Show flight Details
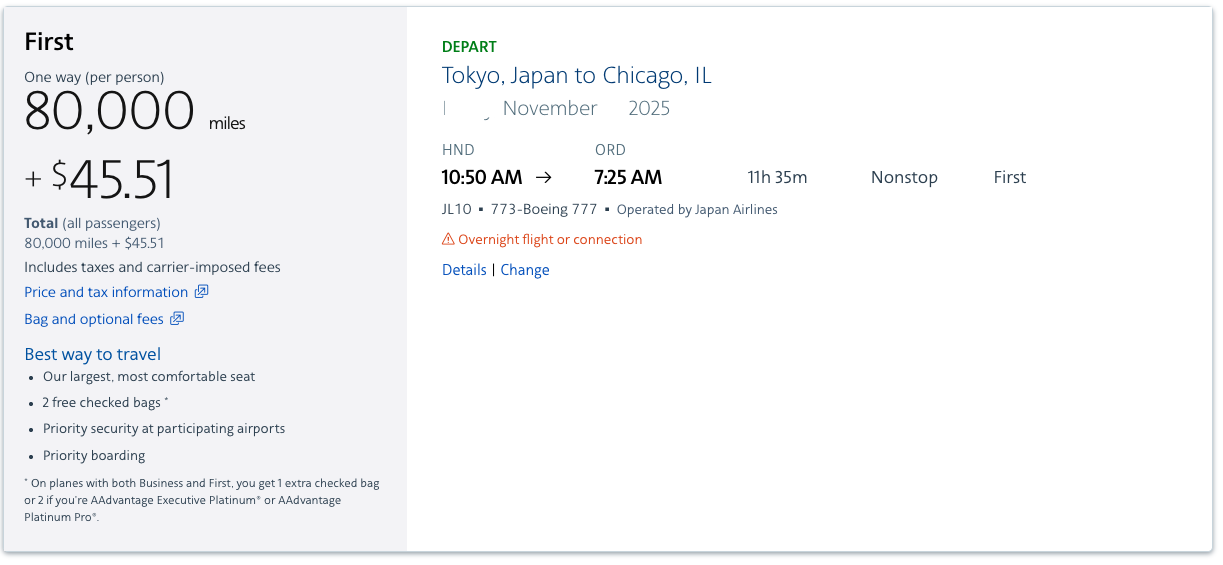The height and width of the screenshot is (565, 1223). [464, 270]
